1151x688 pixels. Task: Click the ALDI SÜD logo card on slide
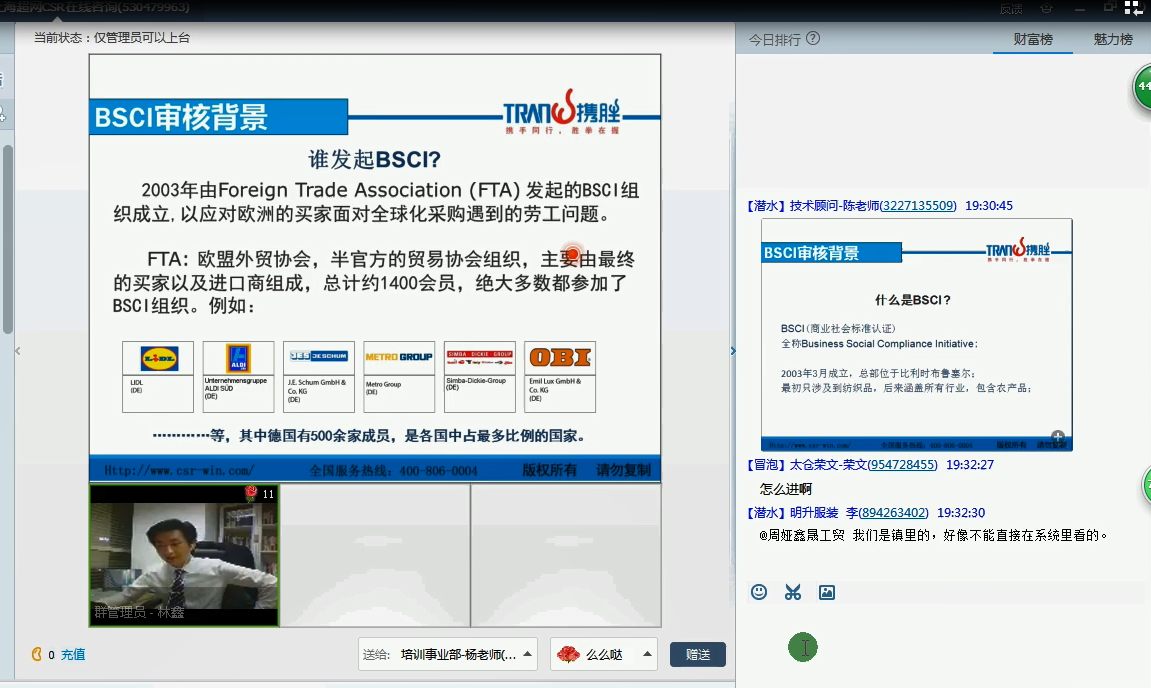pos(239,377)
